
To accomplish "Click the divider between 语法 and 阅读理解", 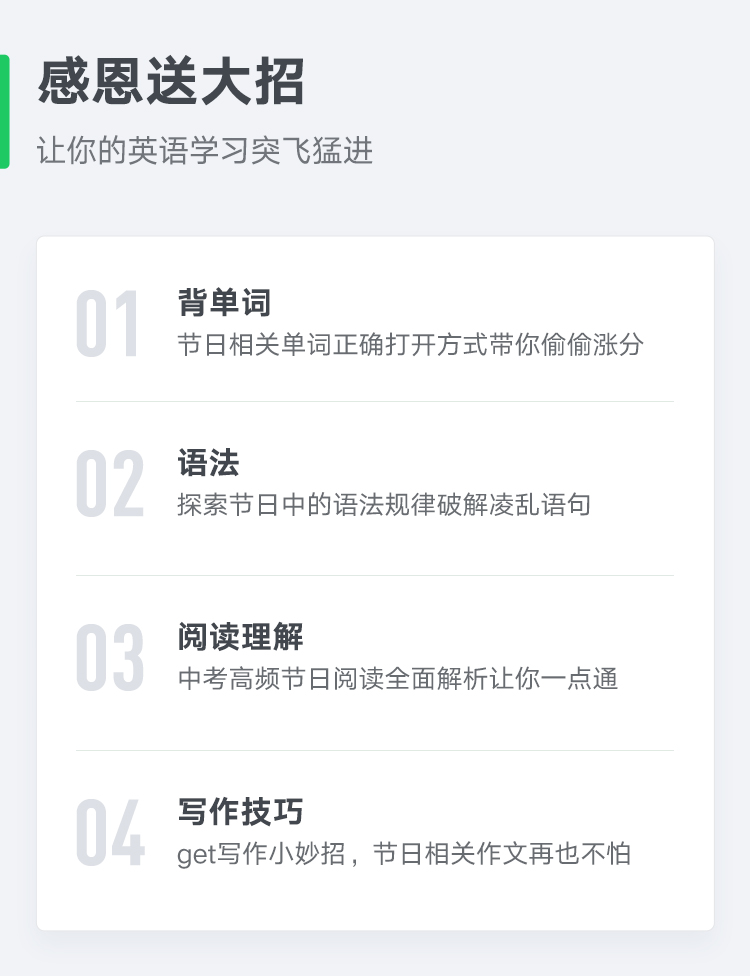I will 375,575.
